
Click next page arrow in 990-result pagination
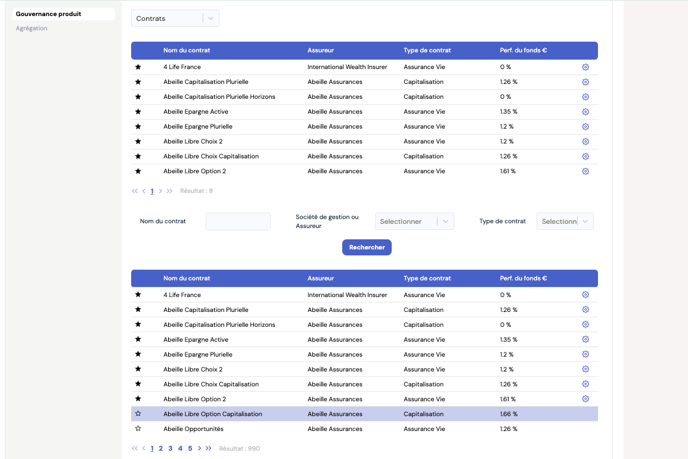tap(199, 448)
